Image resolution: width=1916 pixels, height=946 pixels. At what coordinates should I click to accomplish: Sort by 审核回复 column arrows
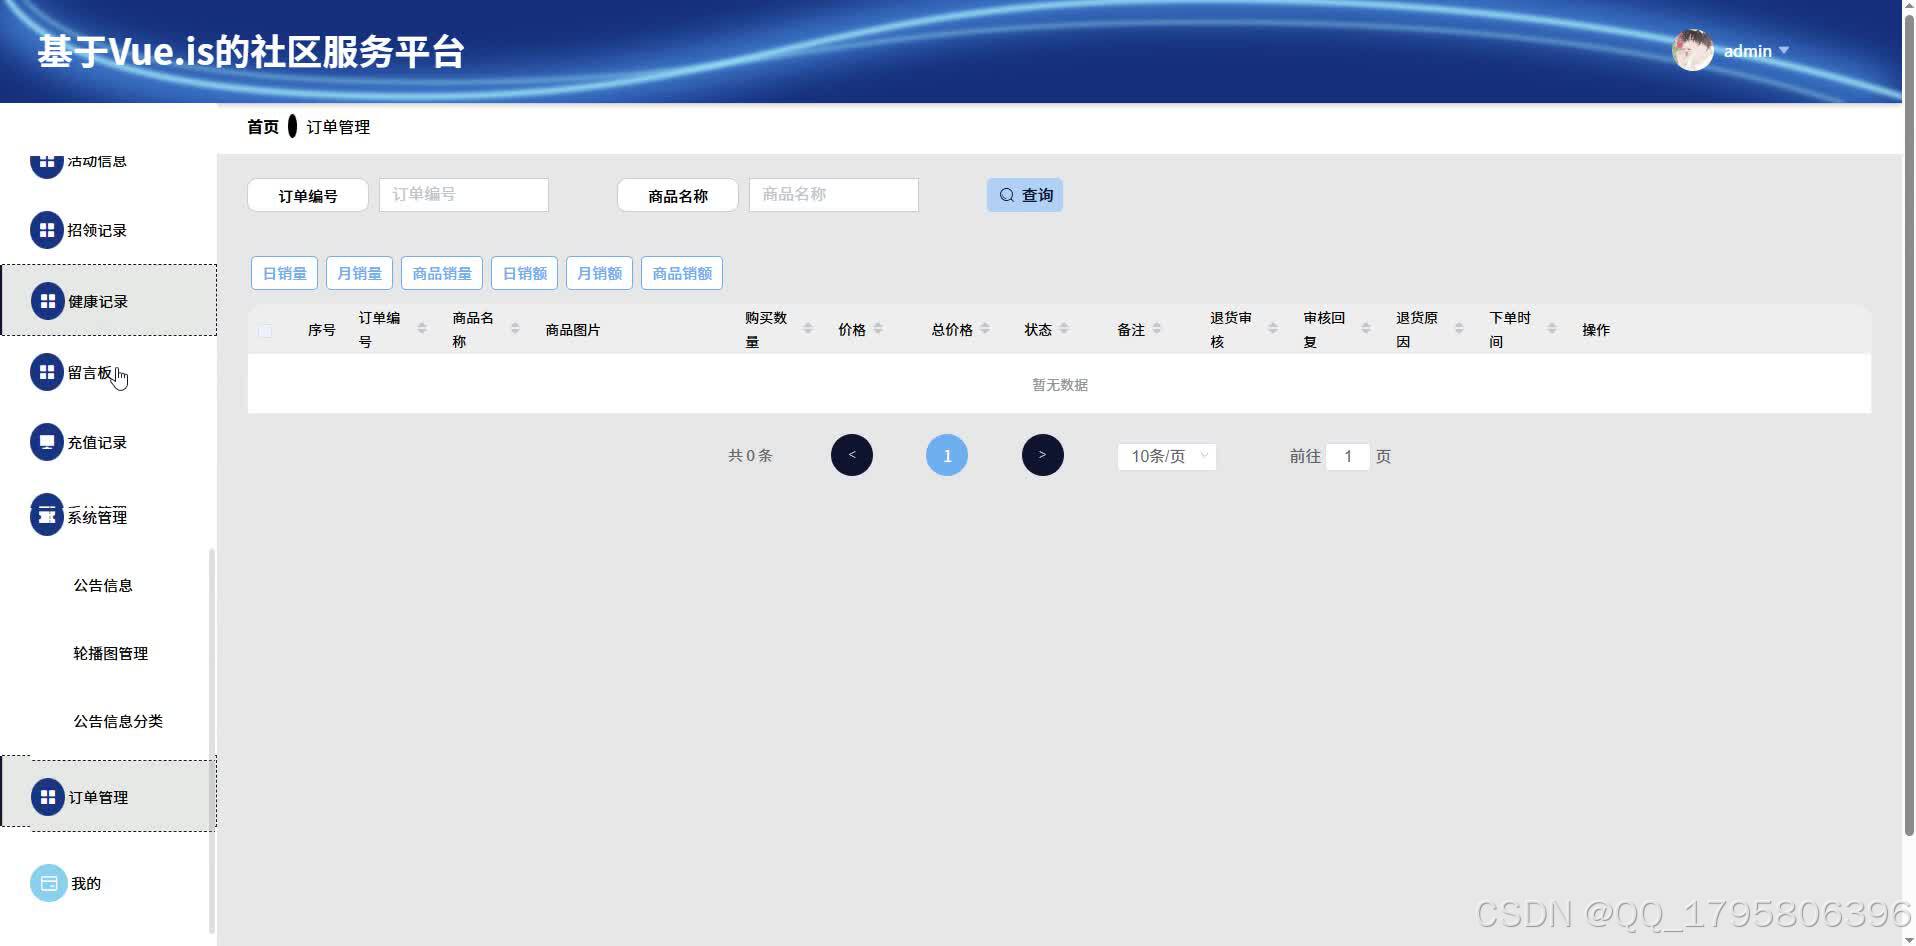tap(1366, 328)
